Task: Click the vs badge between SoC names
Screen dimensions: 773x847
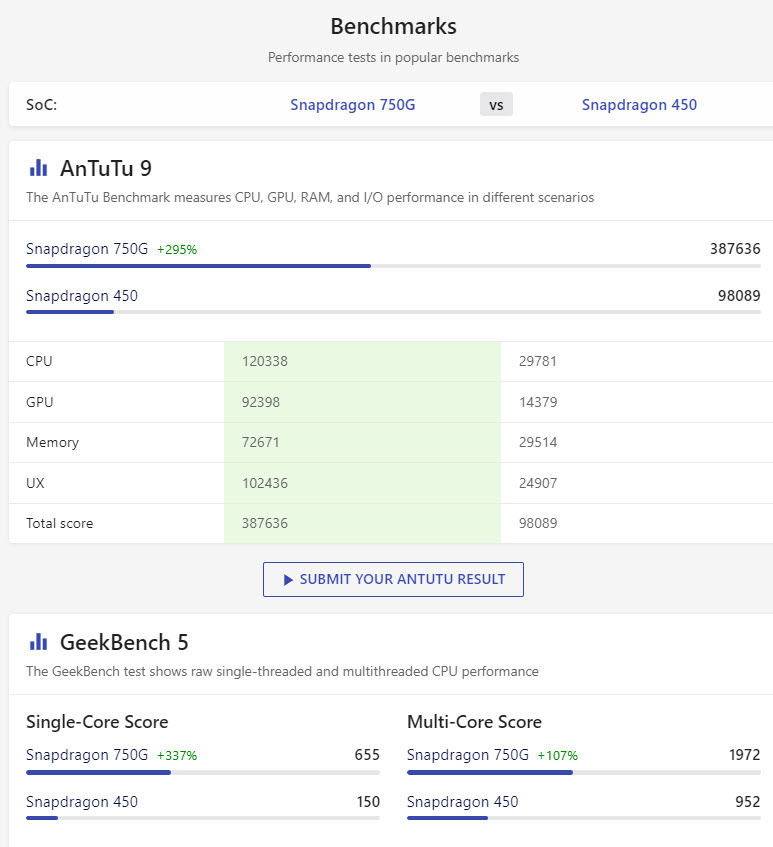Action: click(496, 105)
